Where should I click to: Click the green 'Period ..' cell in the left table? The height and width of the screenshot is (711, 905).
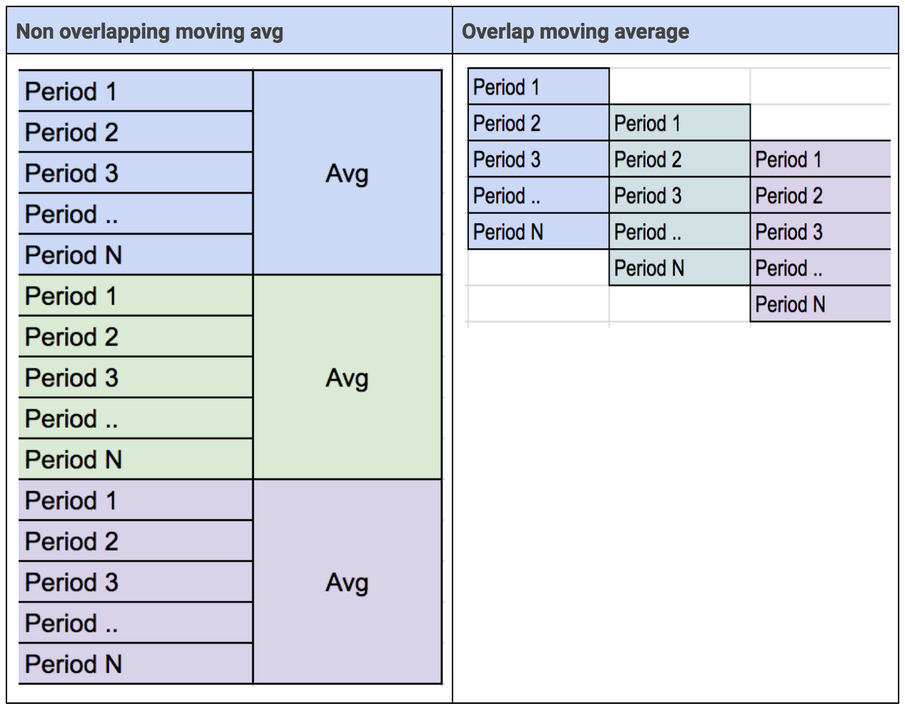[x=136, y=418]
